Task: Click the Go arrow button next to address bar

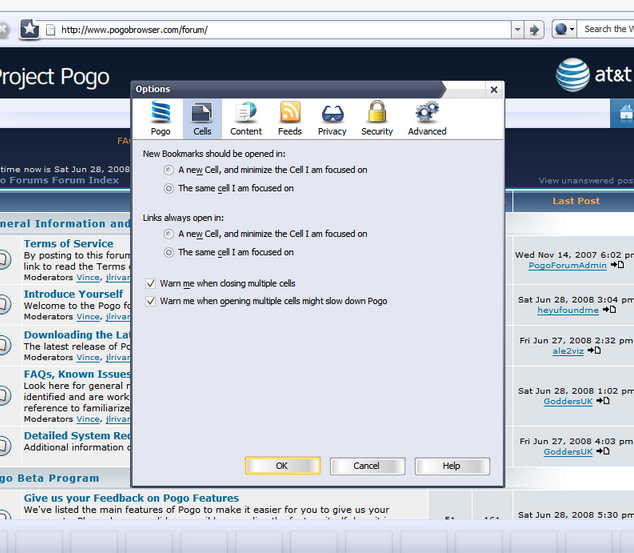Action: [x=534, y=30]
